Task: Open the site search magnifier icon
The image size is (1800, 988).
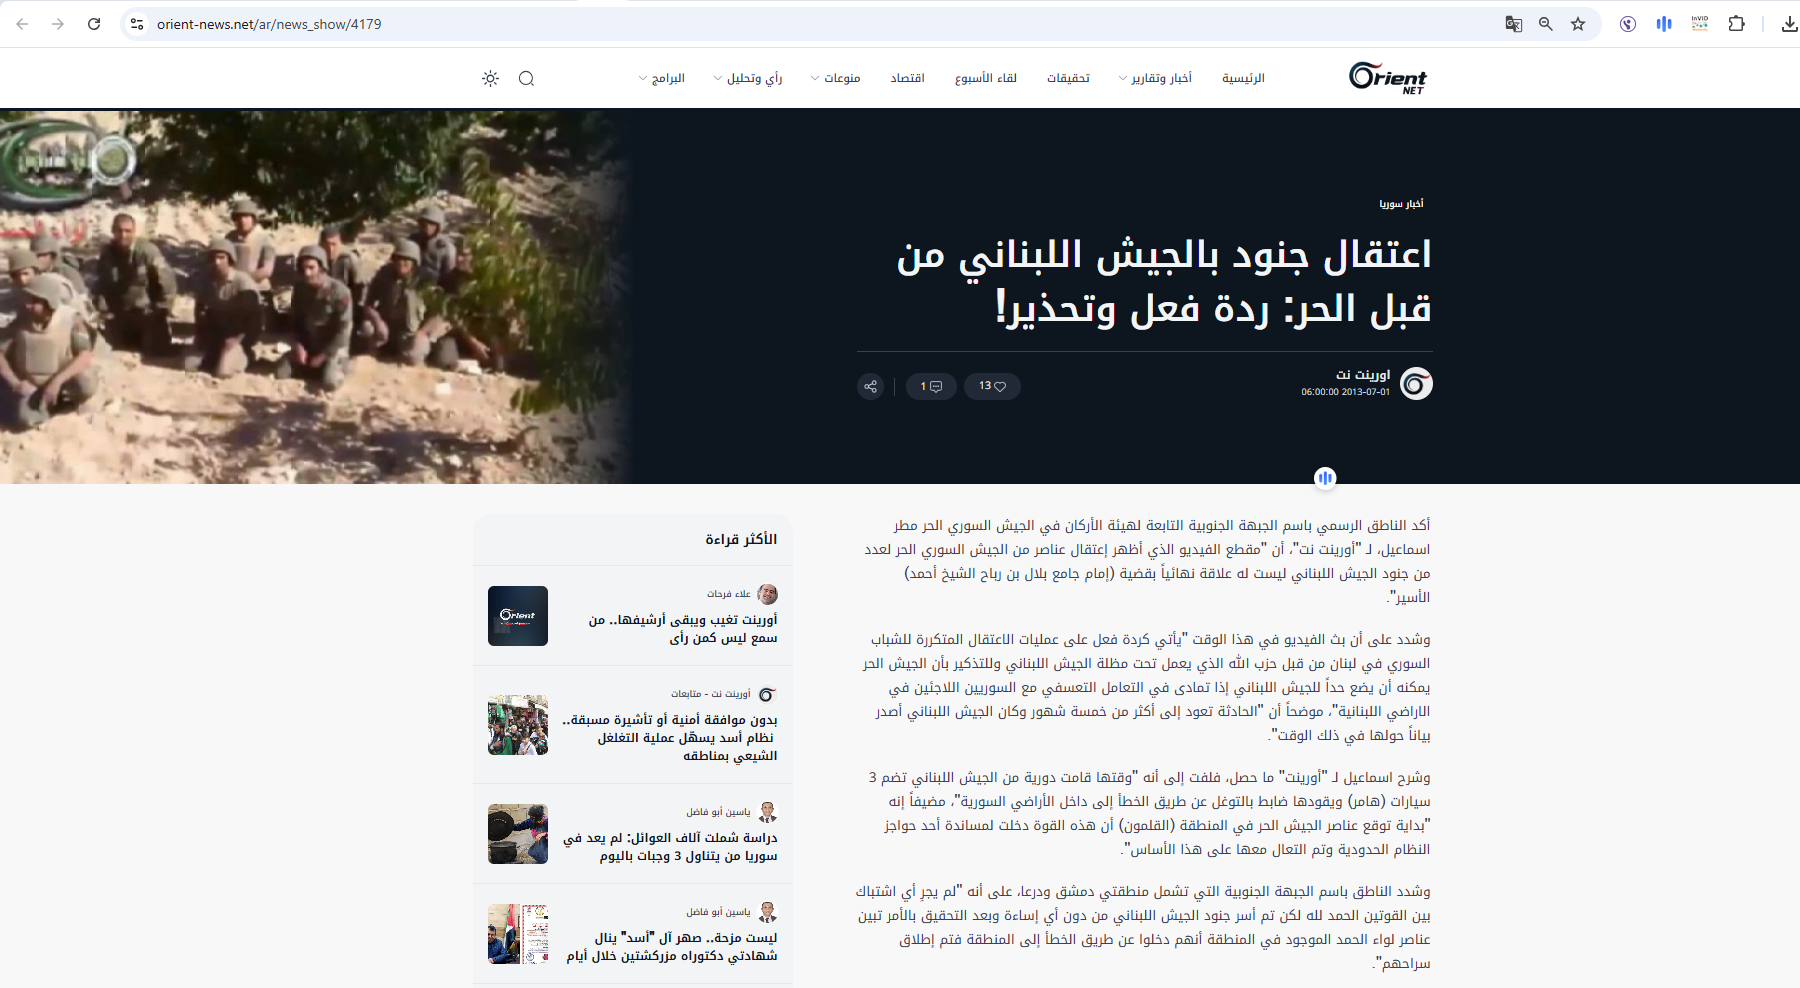Action: tap(527, 78)
